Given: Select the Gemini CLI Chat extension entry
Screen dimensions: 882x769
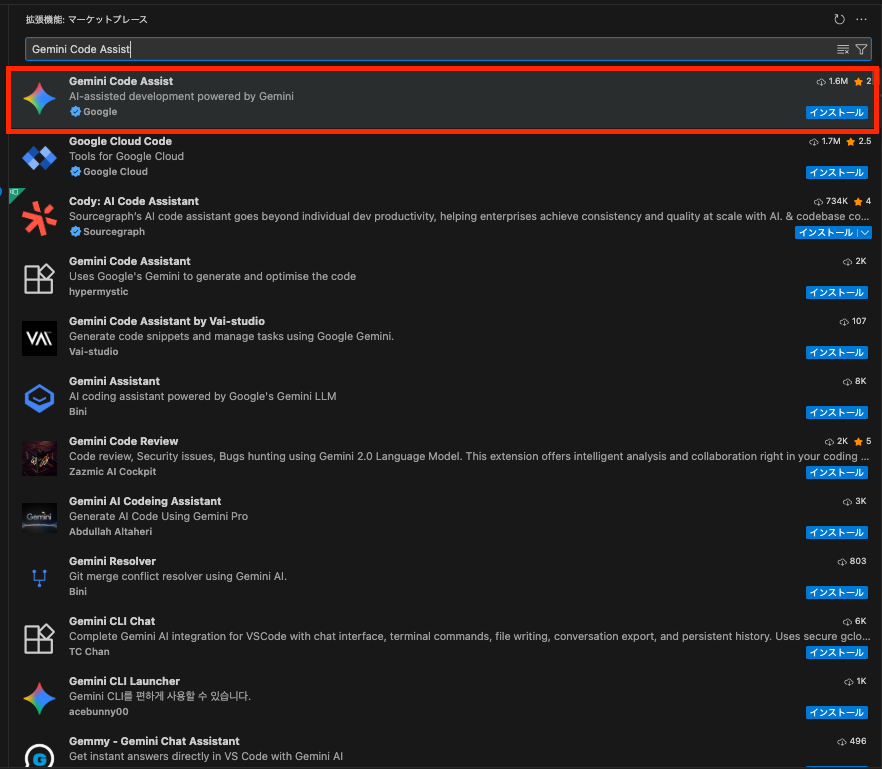Looking at the screenshot, I should (x=112, y=621).
